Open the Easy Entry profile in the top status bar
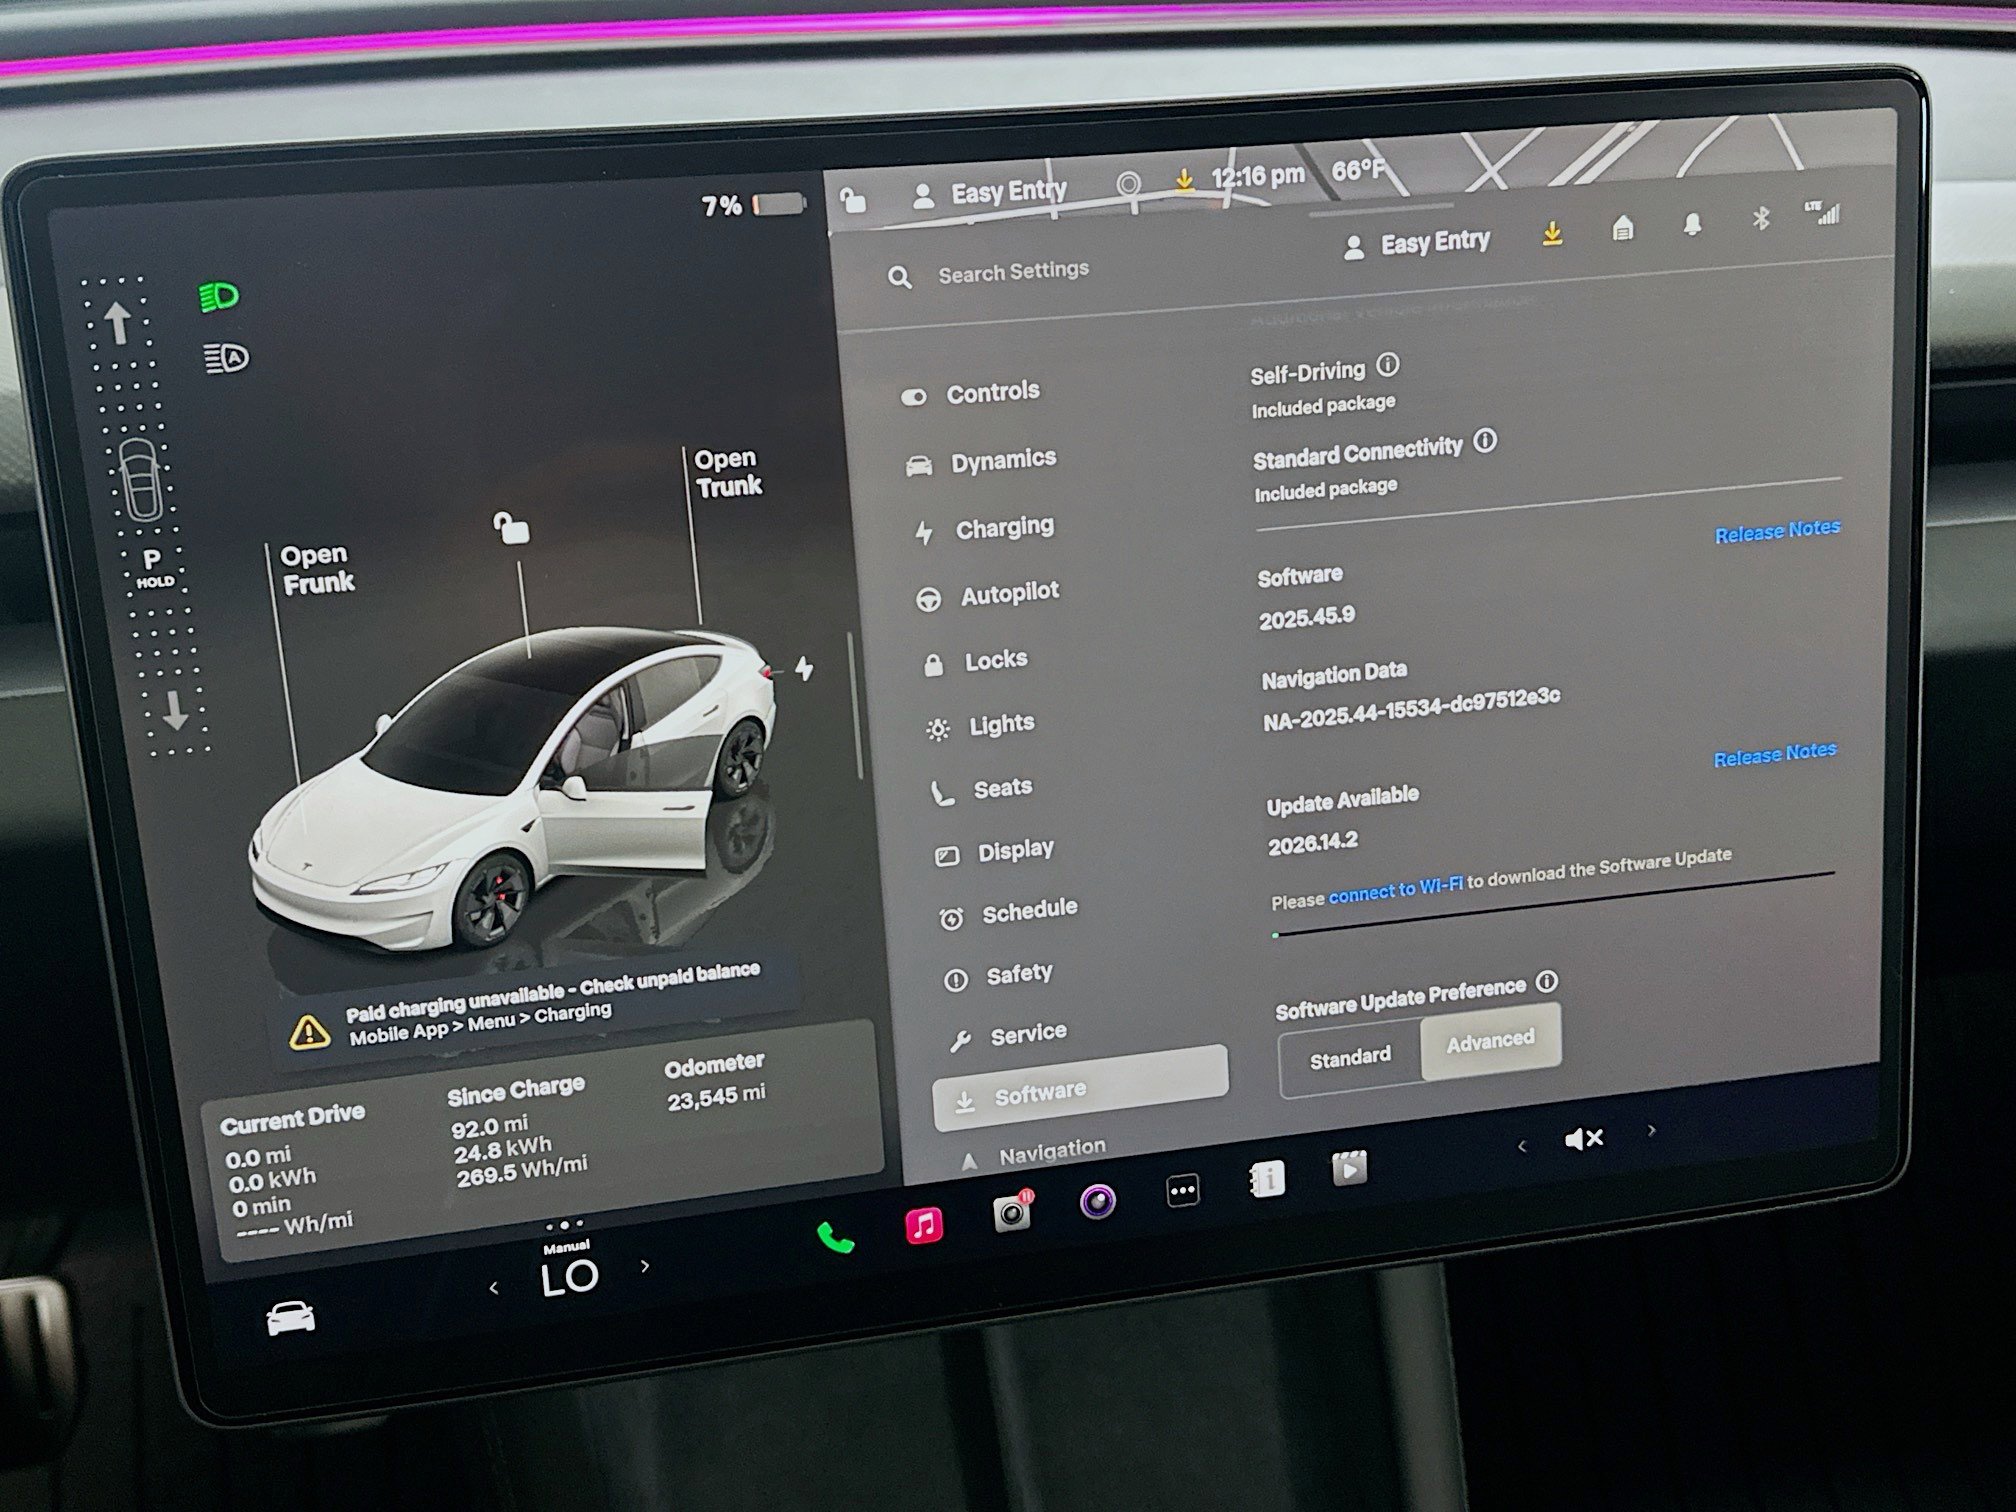 click(989, 192)
